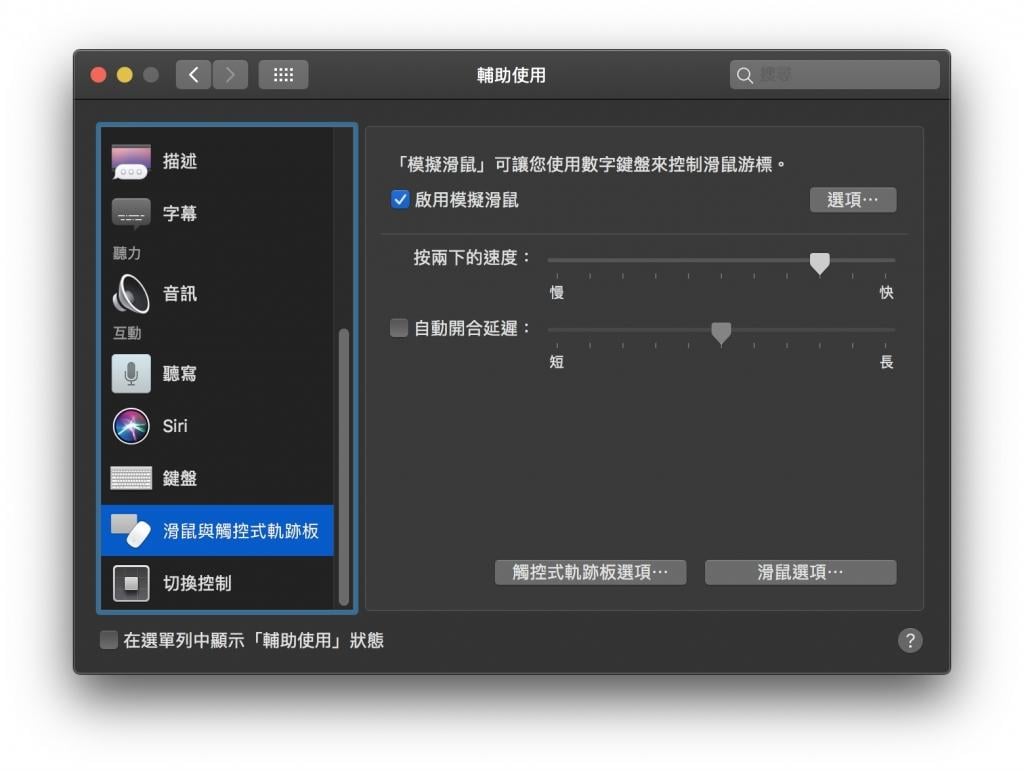
Task: Click the forward navigation arrow
Action: pyautogui.click(x=230, y=75)
